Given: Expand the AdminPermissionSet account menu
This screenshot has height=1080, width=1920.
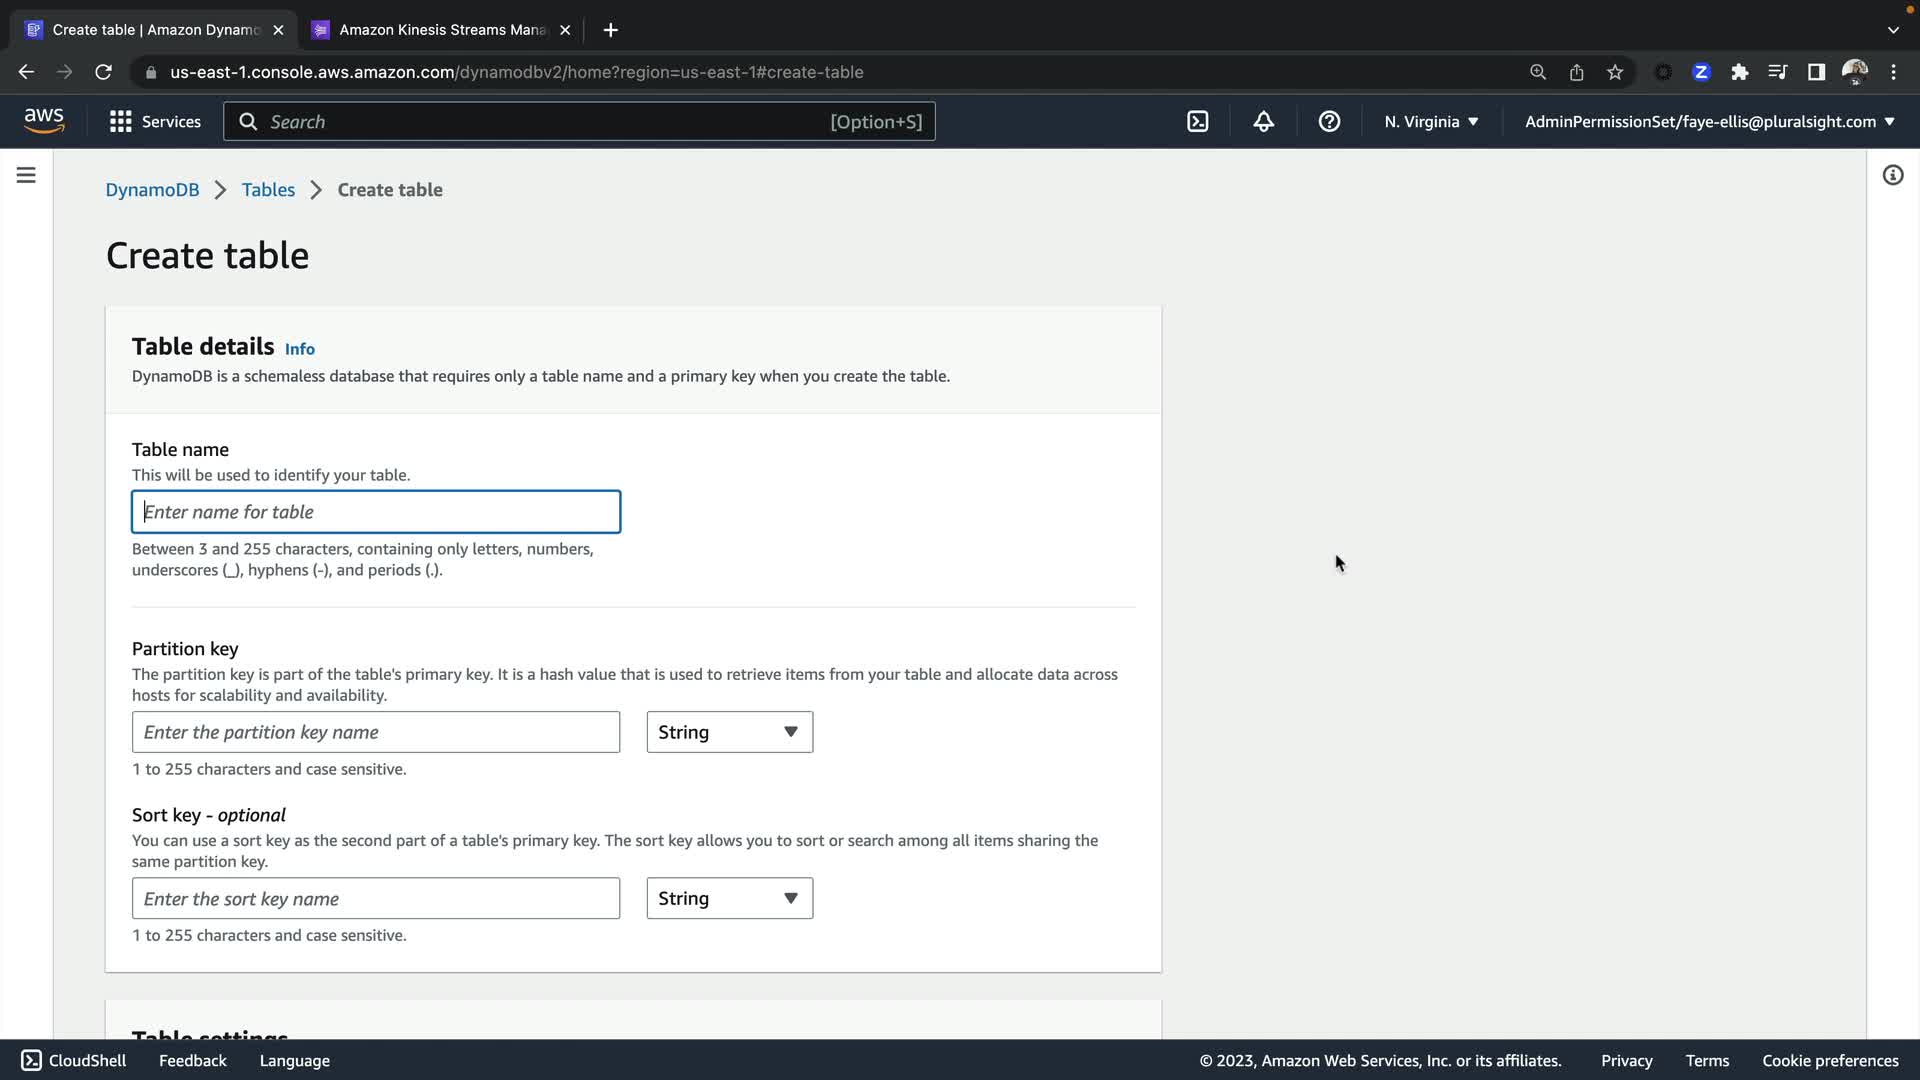Looking at the screenshot, I should point(1709,122).
